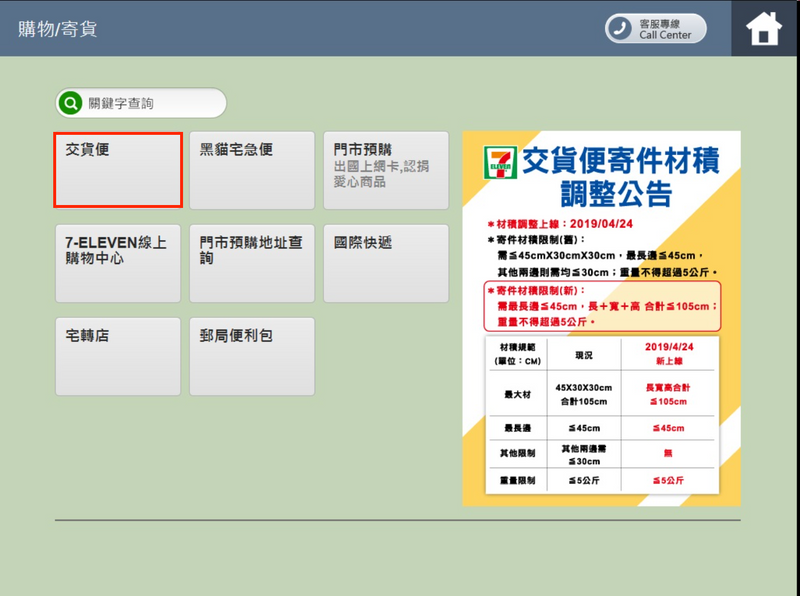The height and width of the screenshot is (596, 800).
Task: Click the 其他限制 row label in table
Action: pos(517,453)
